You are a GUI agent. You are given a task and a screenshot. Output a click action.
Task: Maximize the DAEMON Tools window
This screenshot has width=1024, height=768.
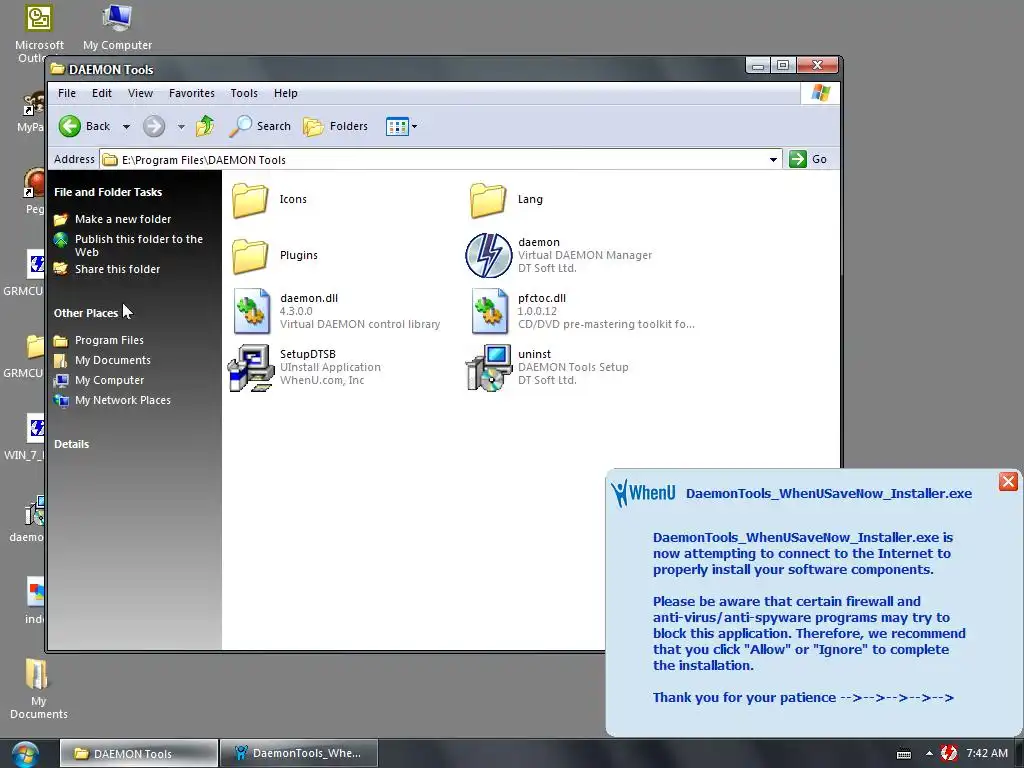coord(783,65)
